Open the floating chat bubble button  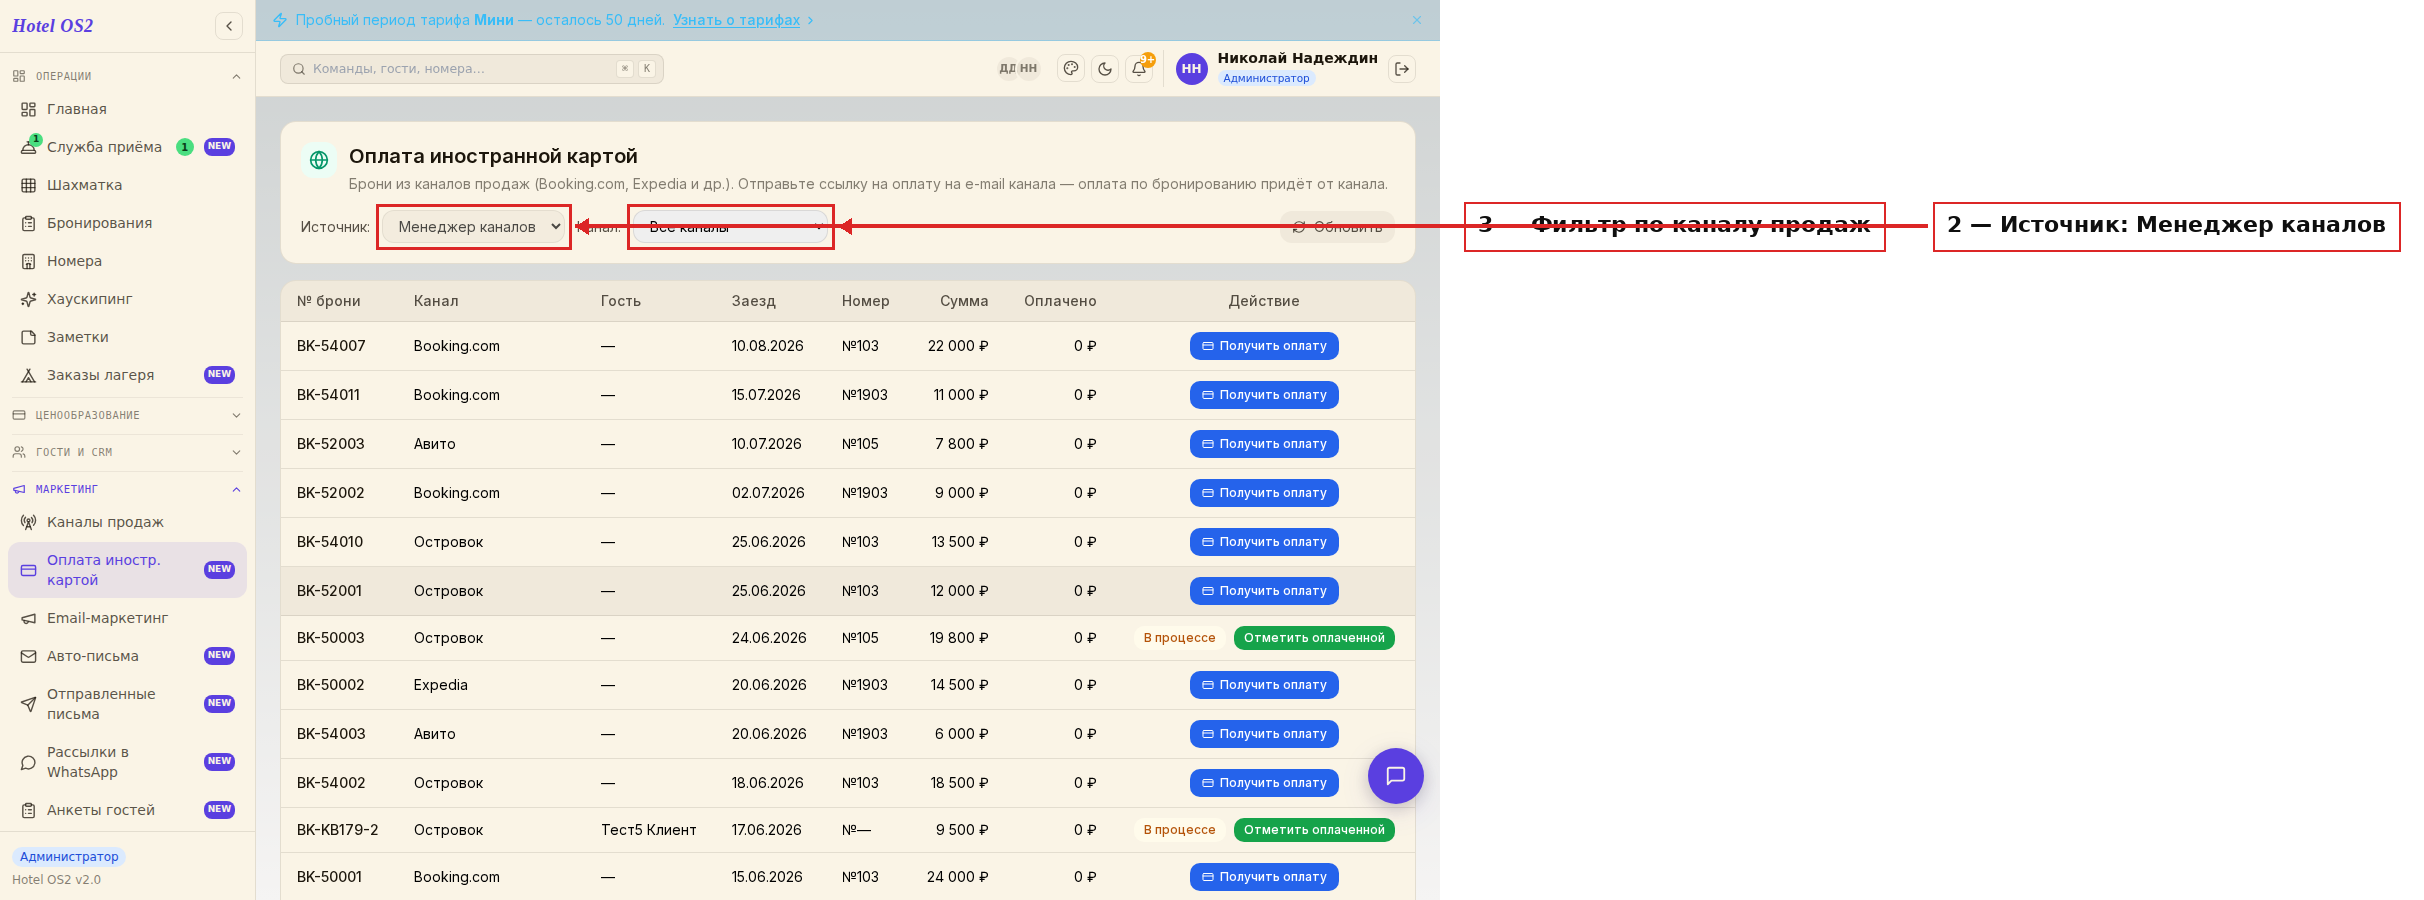(1396, 776)
